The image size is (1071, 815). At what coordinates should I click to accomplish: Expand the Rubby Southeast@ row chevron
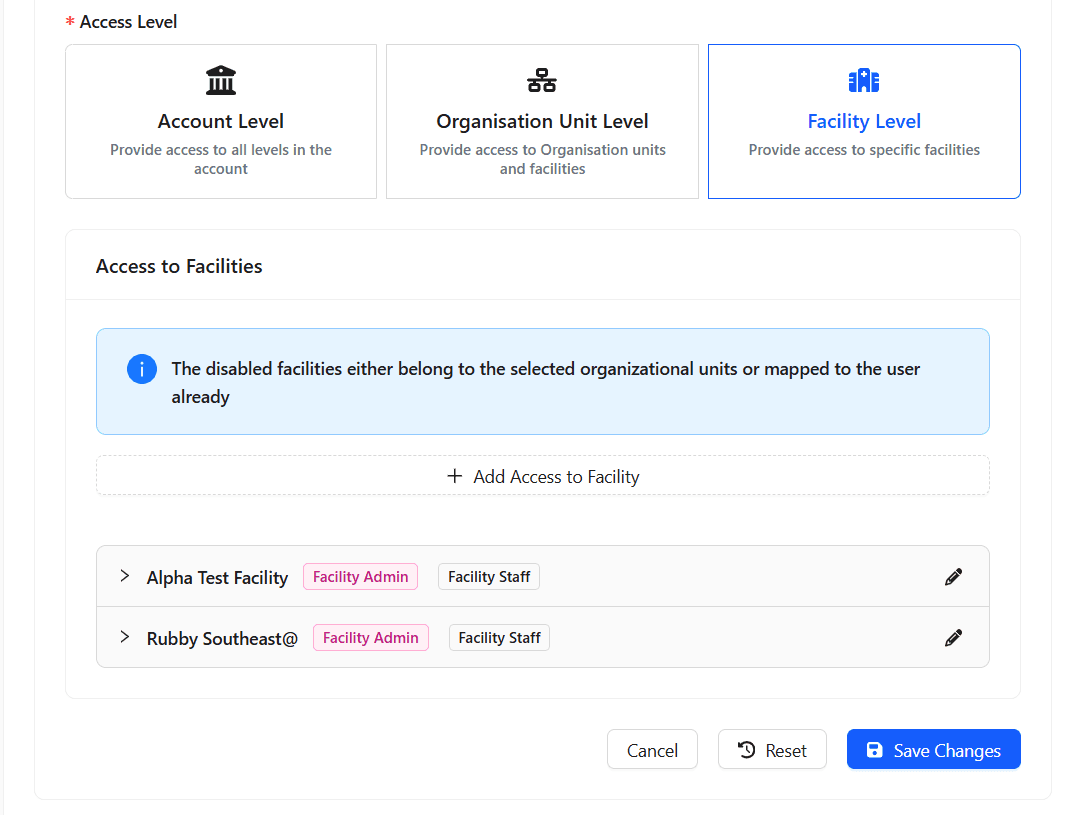[125, 637]
